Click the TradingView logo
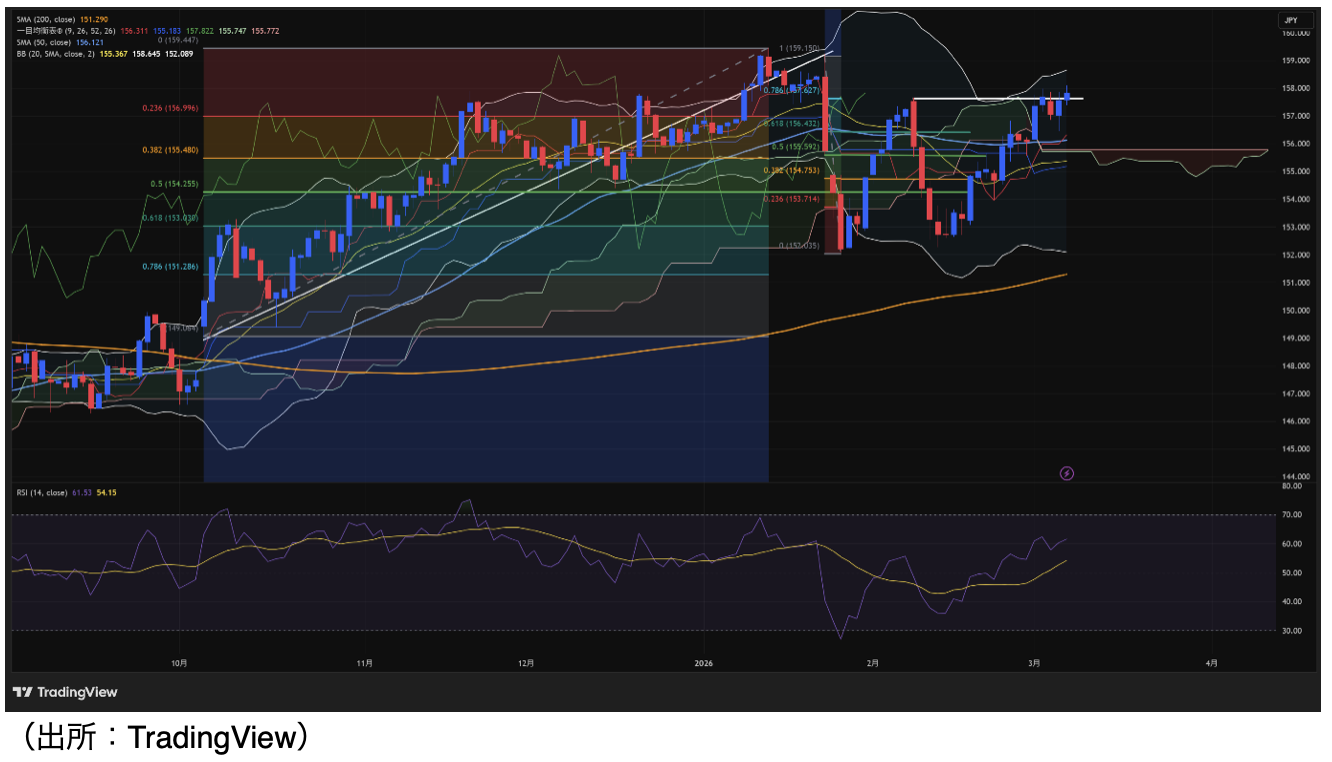 (65, 692)
